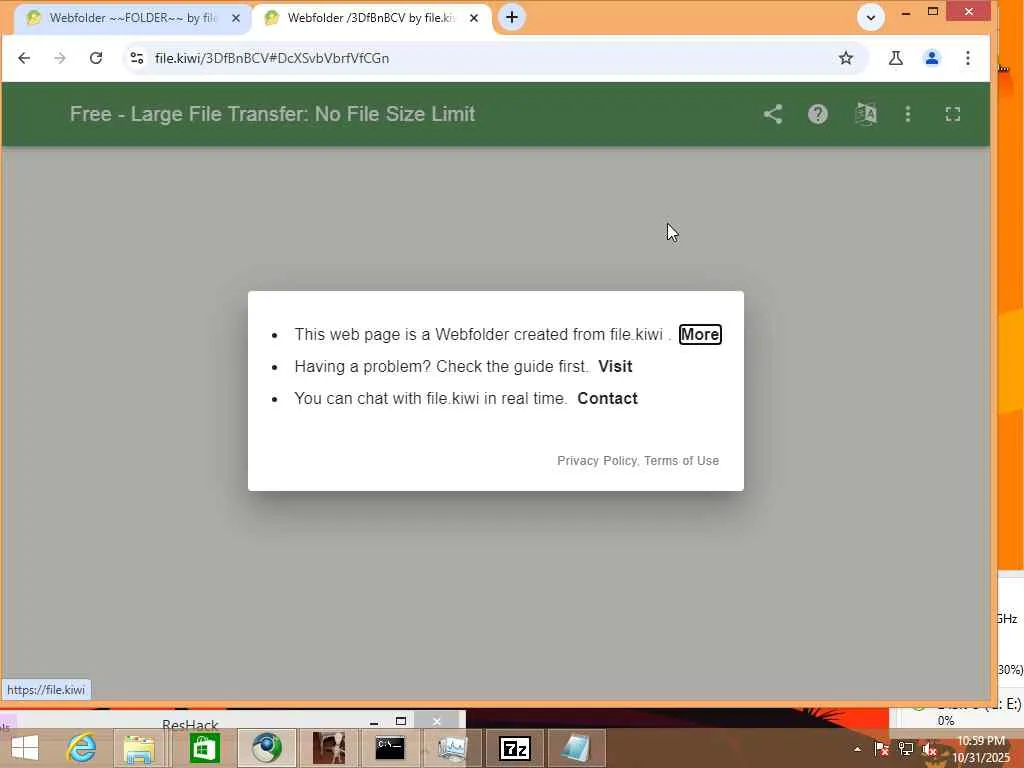The width and height of the screenshot is (1024, 768).
Task: Minimize the ResHack window
Action: coord(374,722)
